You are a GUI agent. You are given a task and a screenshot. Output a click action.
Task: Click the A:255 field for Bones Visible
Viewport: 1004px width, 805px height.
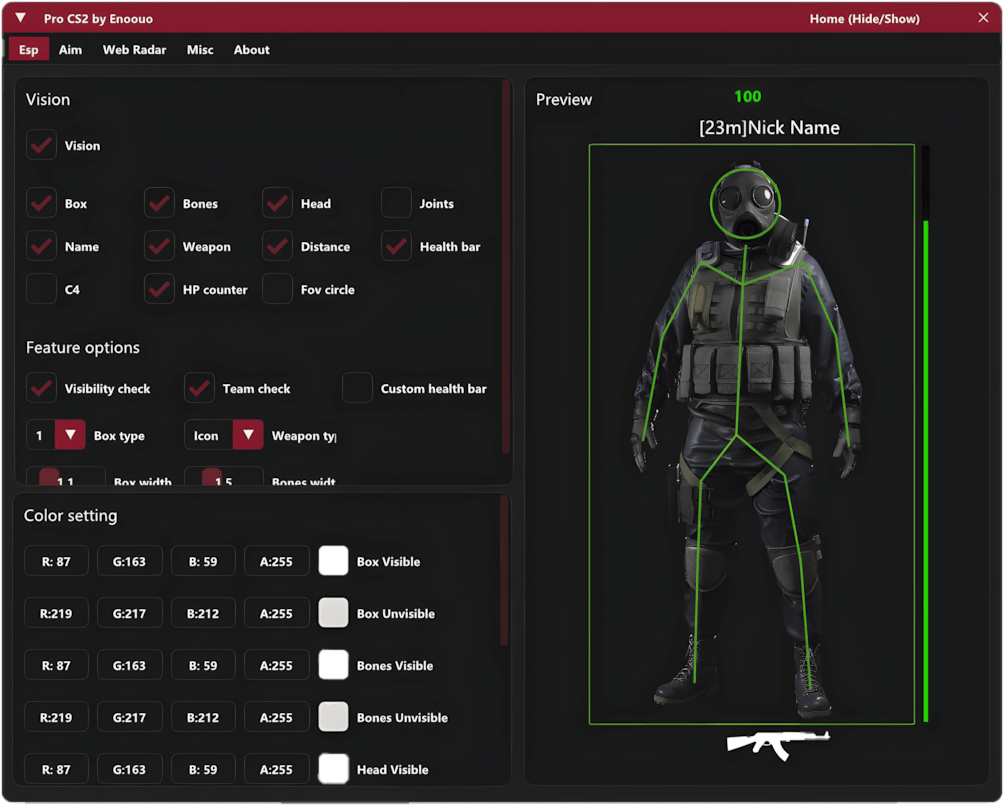tap(277, 665)
